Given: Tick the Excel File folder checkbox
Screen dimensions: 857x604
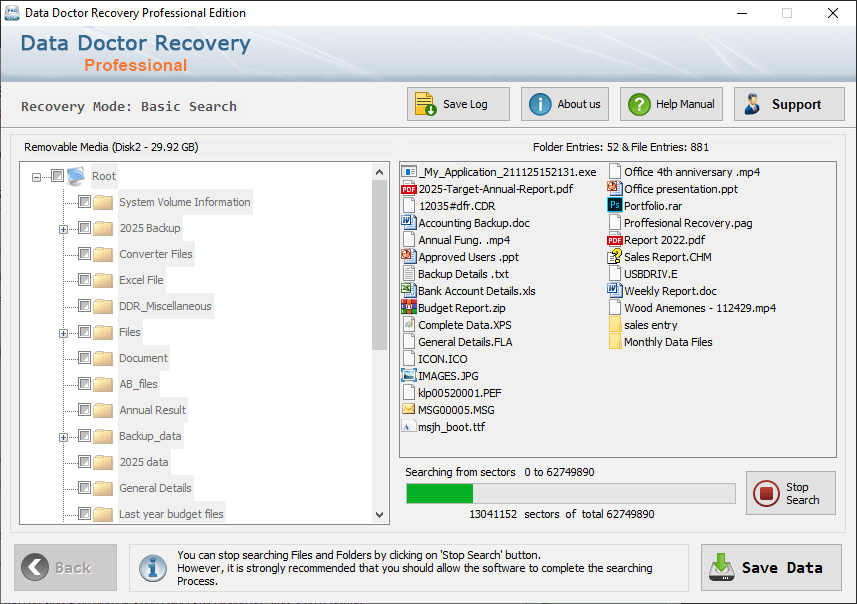Looking at the screenshot, I should pyautogui.click(x=84, y=280).
